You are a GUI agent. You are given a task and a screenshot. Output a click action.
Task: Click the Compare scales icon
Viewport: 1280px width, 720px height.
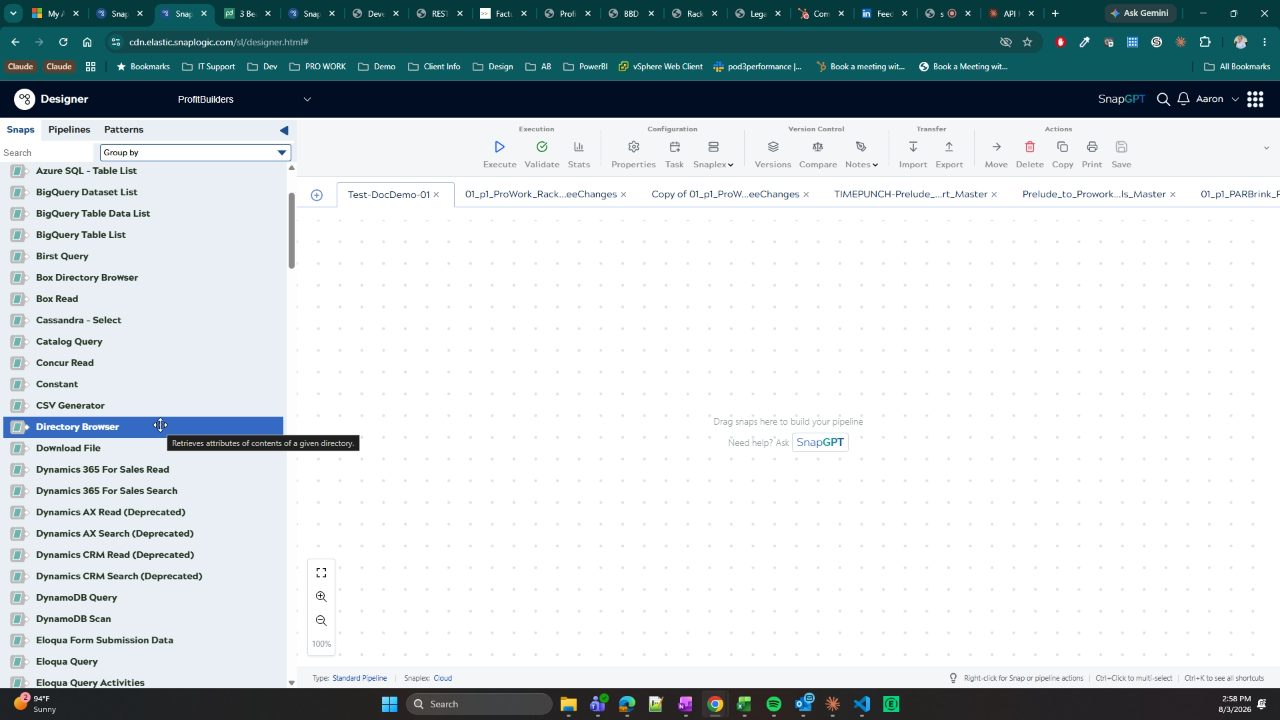coord(818,147)
